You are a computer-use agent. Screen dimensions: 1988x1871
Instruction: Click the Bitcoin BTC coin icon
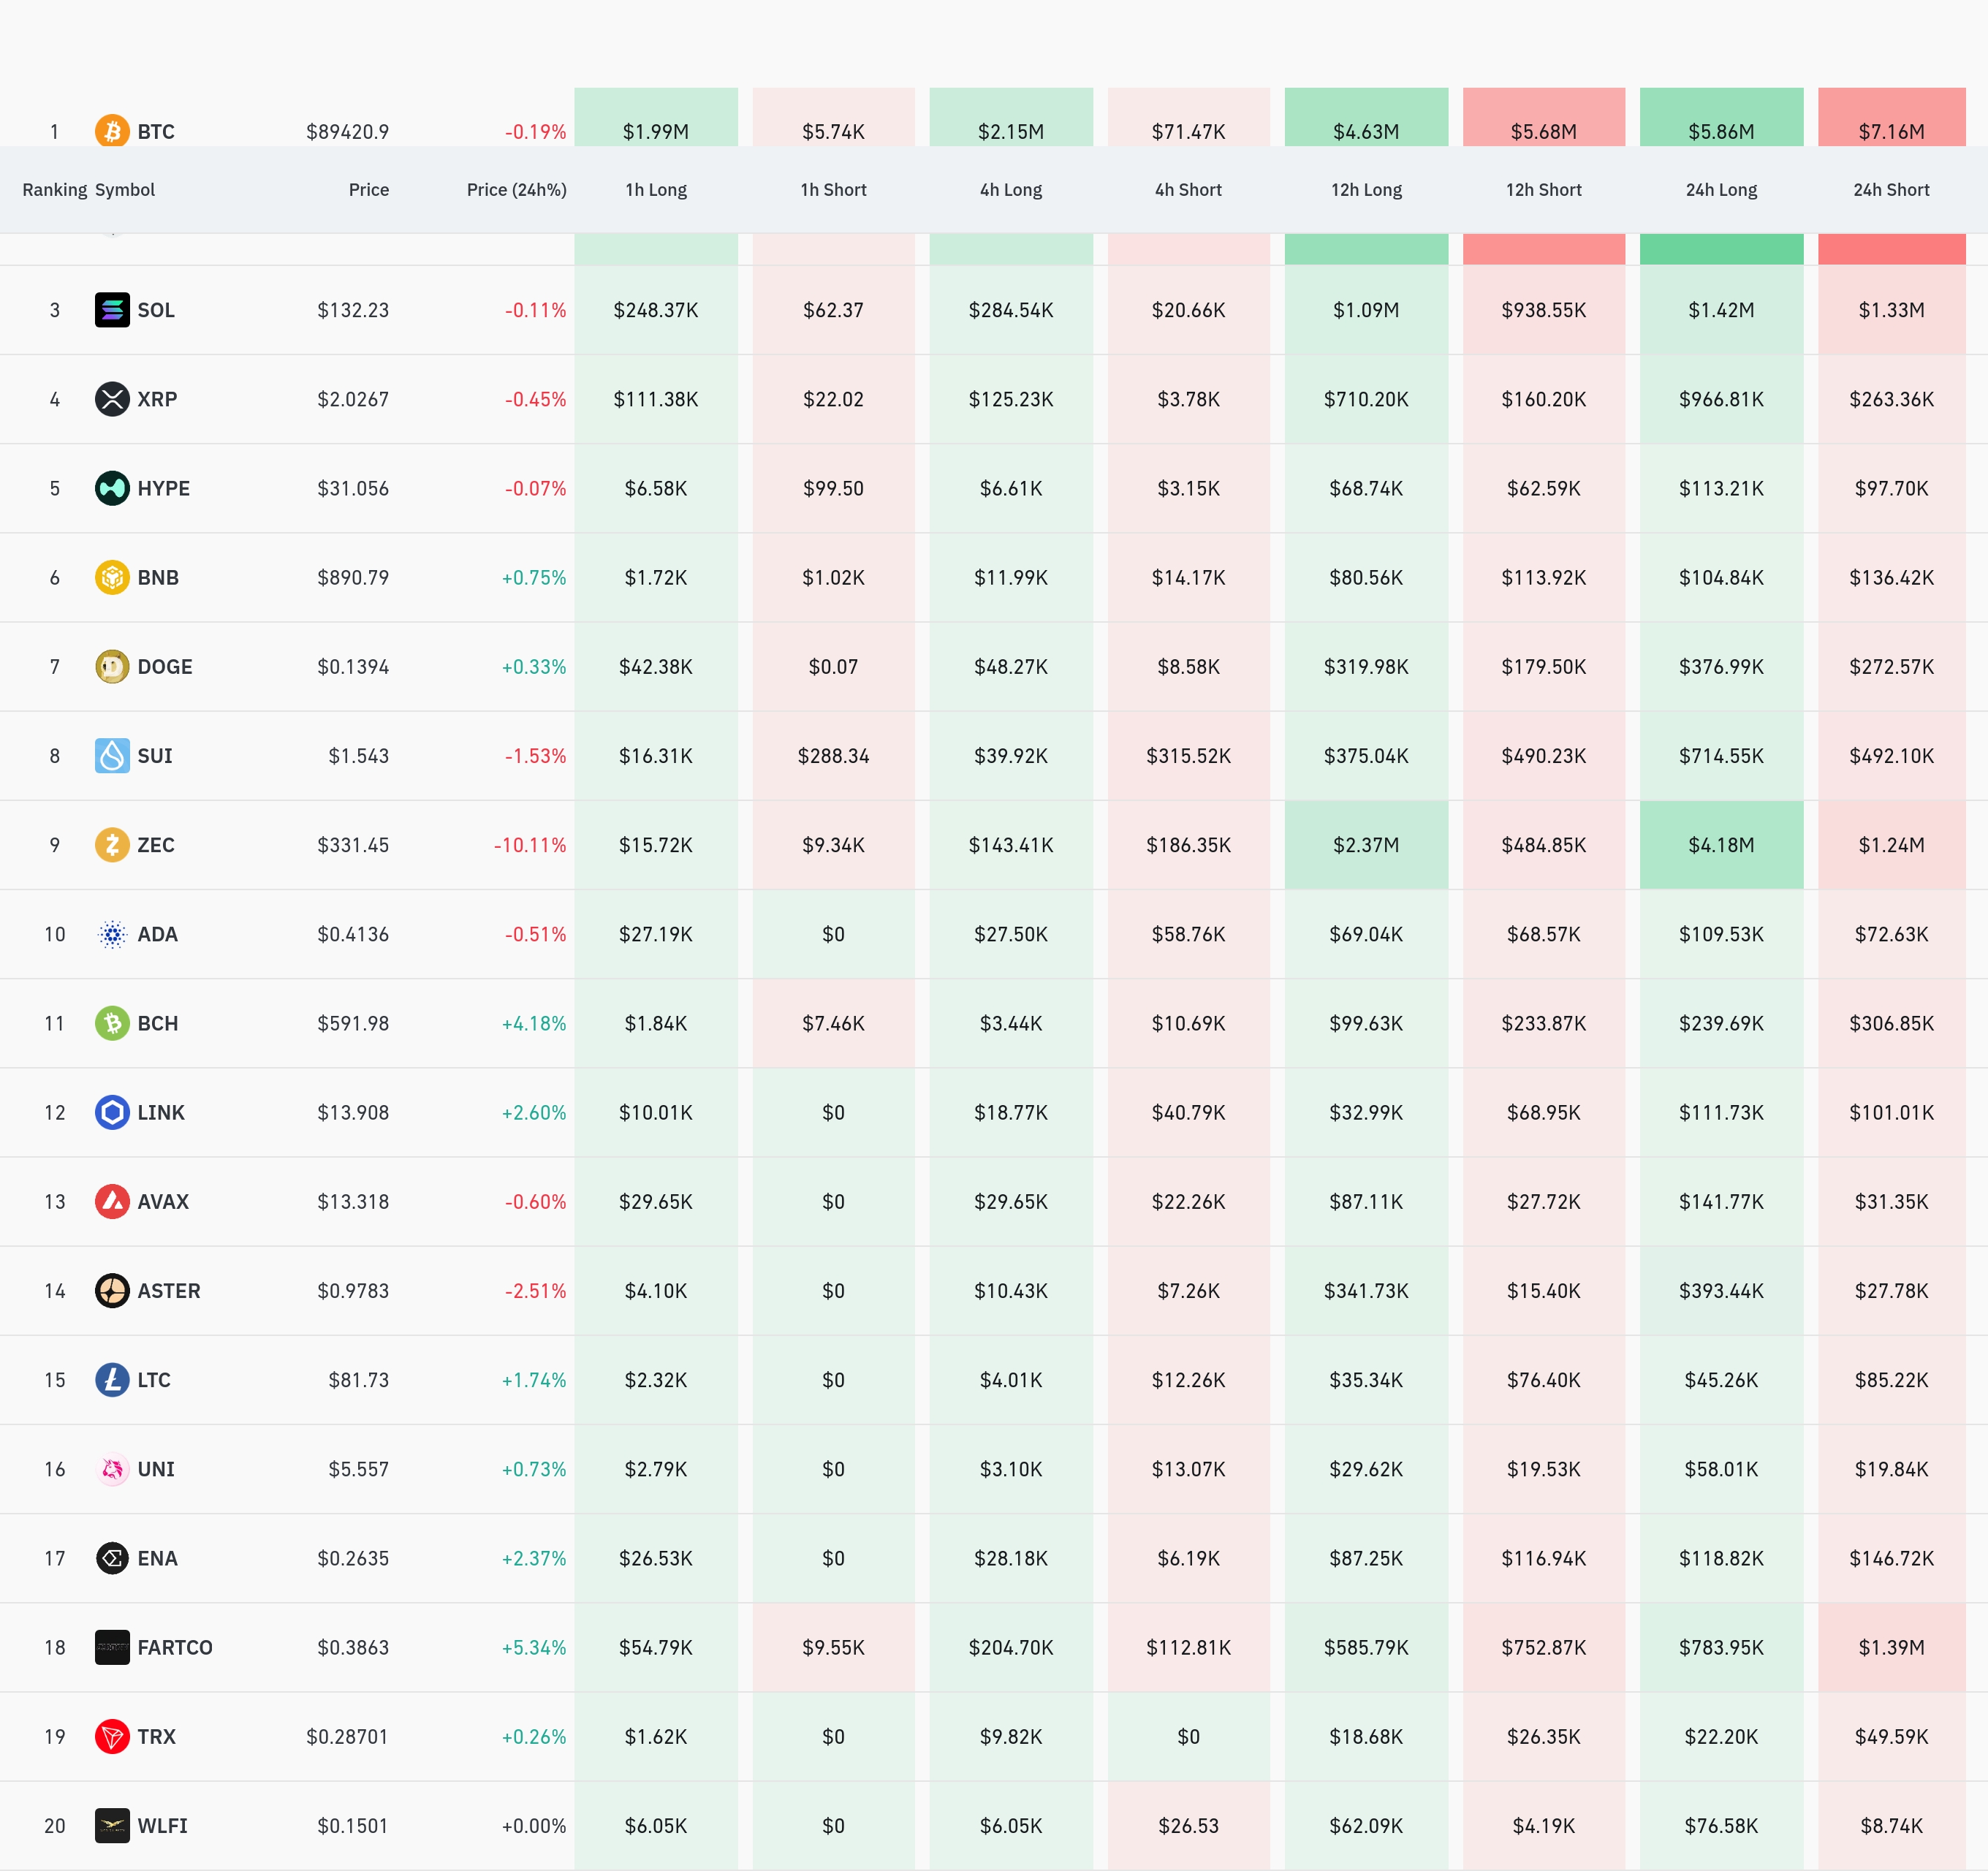112,130
